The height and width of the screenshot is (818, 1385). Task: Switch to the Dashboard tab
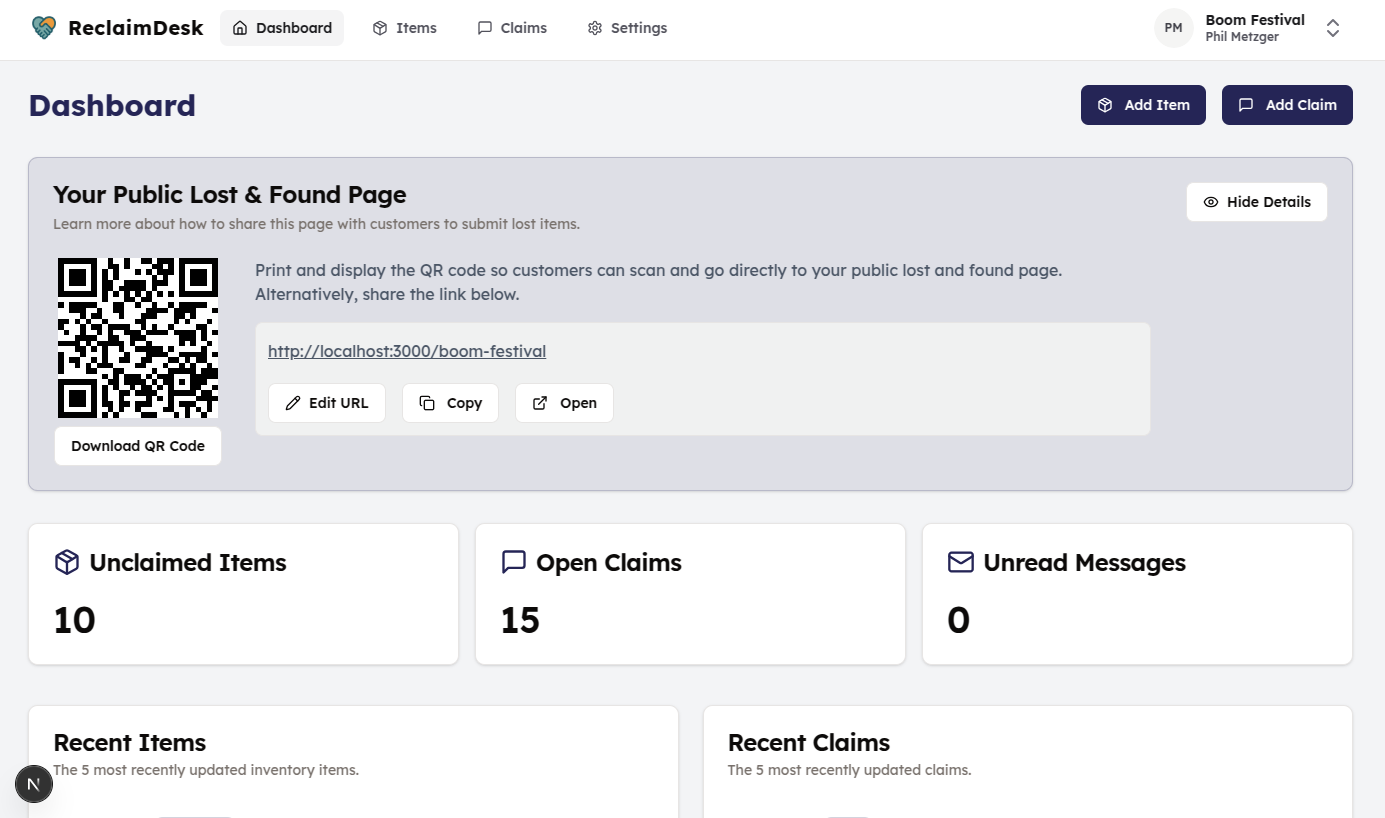(282, 27)
